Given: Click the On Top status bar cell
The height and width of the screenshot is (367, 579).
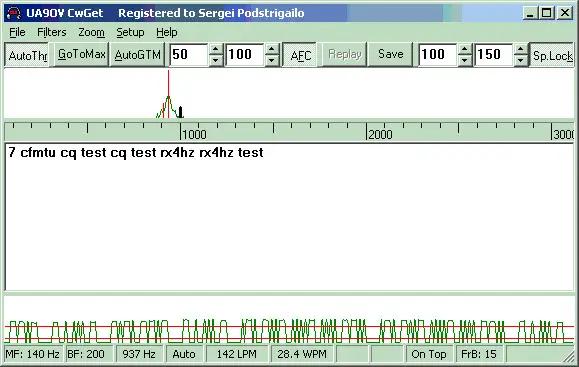Looking at the screenshot, I should point(428,354).
